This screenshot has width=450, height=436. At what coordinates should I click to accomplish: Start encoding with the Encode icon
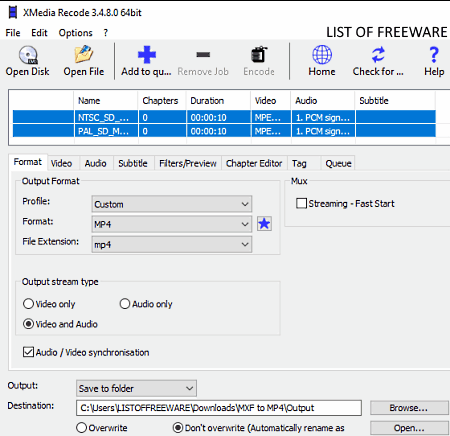pyautogui.click(x=259, y=54)
